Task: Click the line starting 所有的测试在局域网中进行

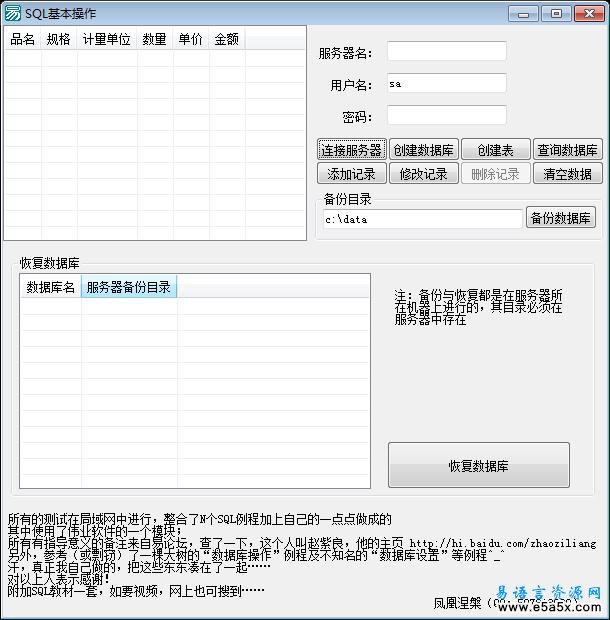Action: [199, 519]
